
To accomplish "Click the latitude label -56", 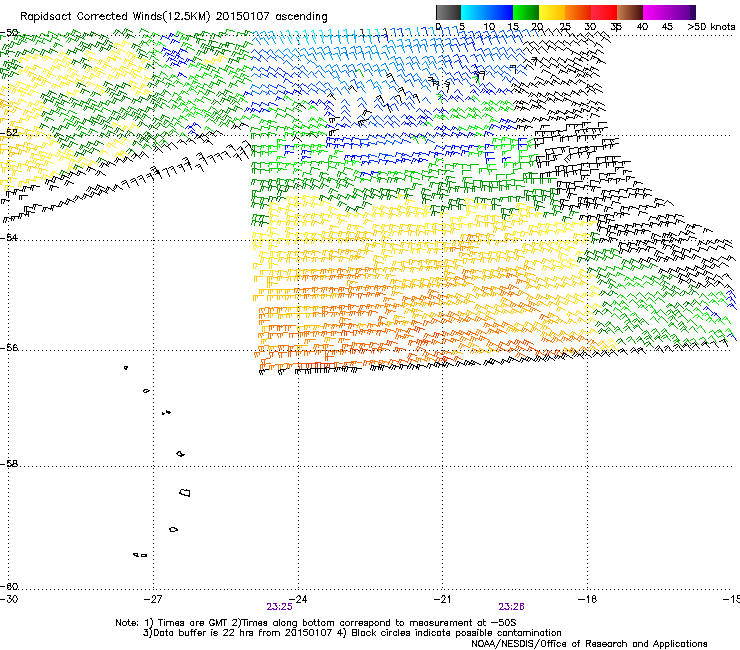I will 9,347.
